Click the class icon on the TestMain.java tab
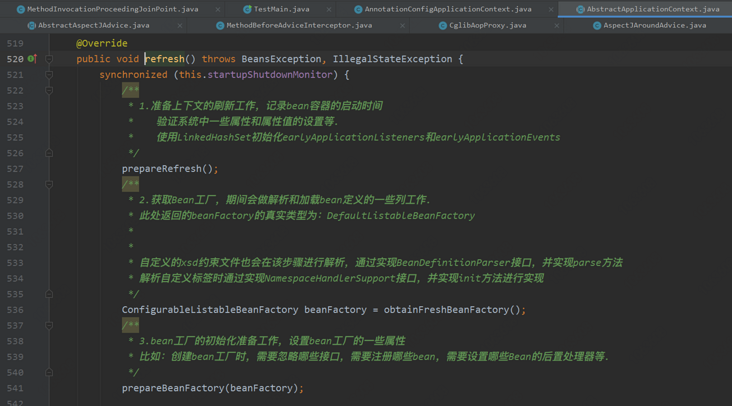 [x=247, y=9]
